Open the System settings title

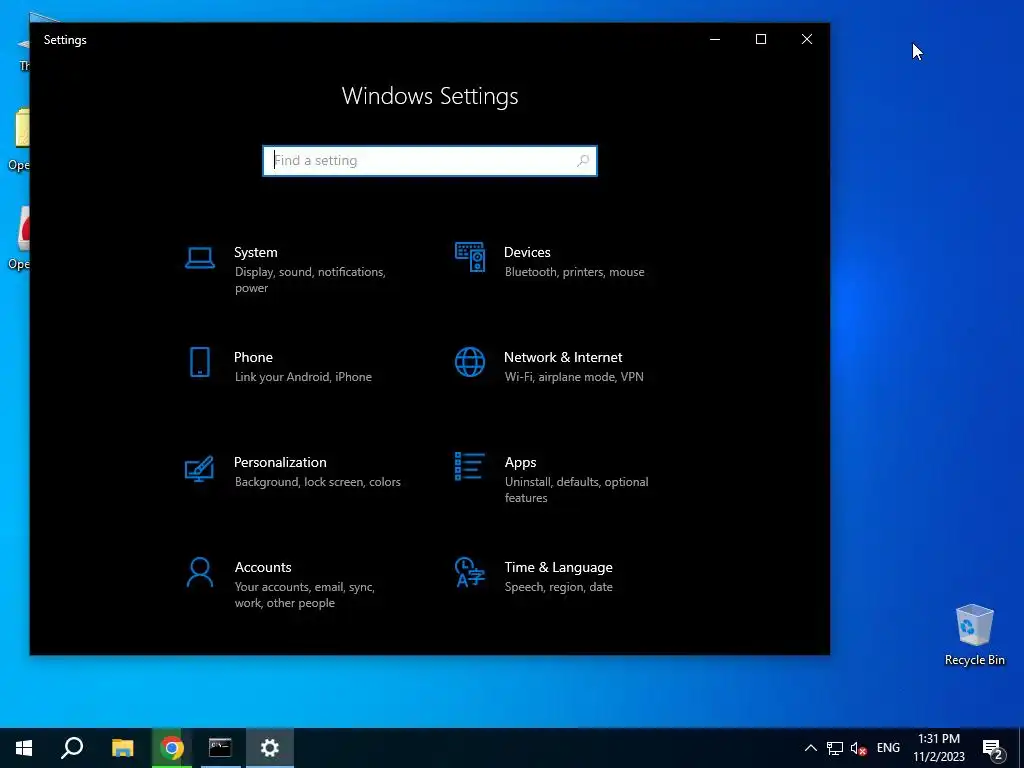pyautogui.click(x=256, y=252)
